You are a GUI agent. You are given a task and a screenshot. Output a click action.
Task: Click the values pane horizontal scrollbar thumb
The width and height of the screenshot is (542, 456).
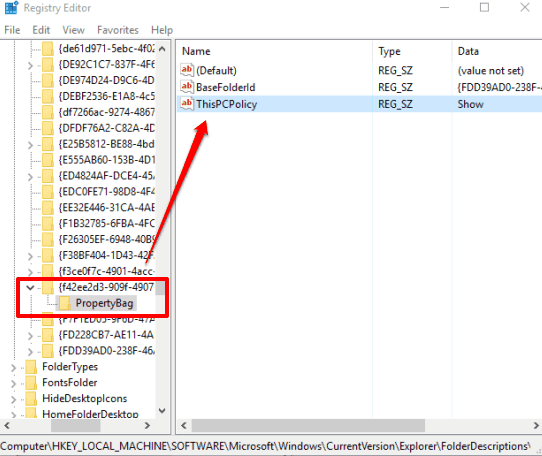(x=308, y=426)
